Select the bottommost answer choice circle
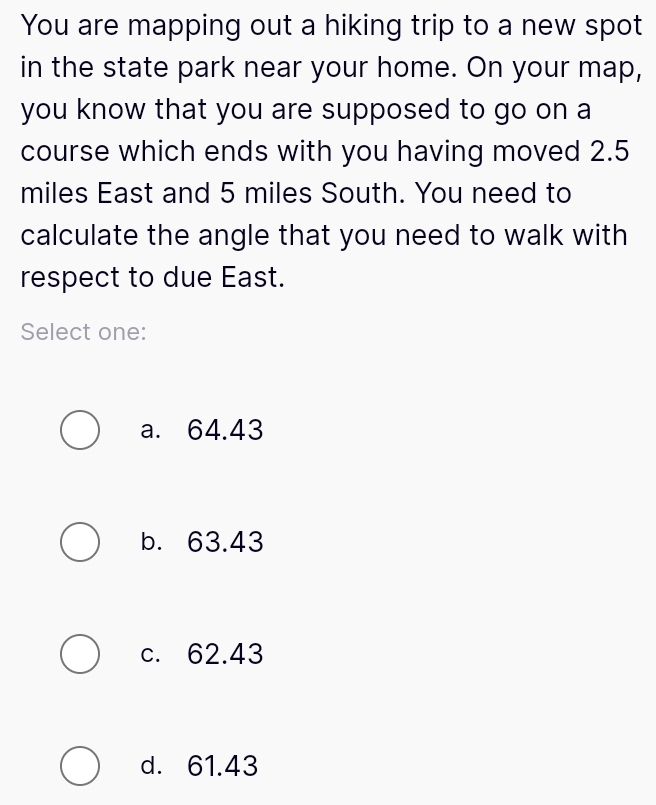This screenshot has height=805, width=656. pyautogui.click(x=79, y=766)
